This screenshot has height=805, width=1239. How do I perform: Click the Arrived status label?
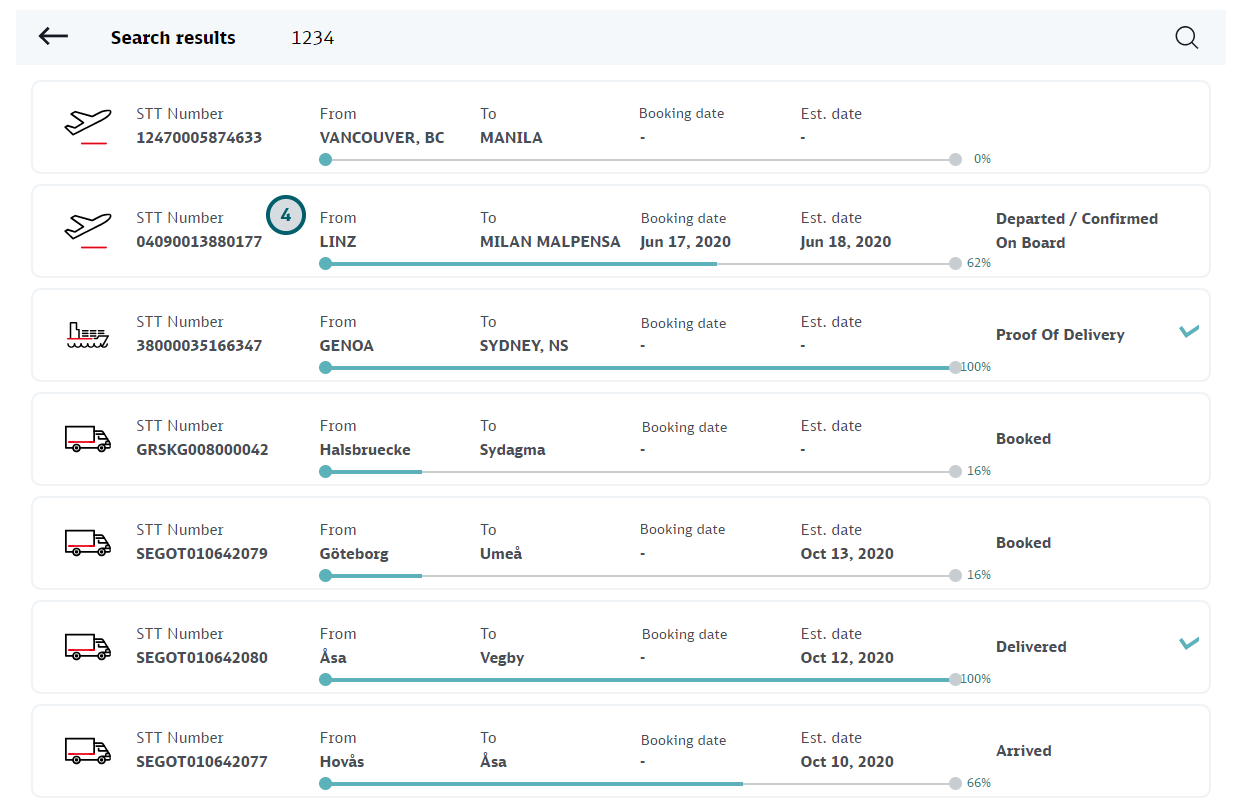1023,751
